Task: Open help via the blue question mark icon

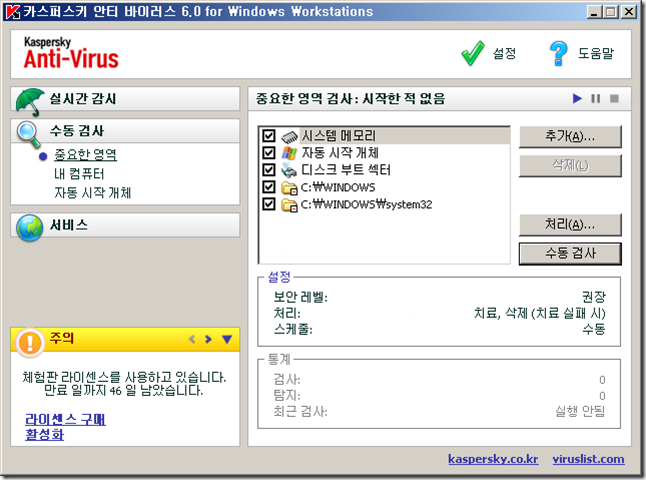Action: click(558, 54)
